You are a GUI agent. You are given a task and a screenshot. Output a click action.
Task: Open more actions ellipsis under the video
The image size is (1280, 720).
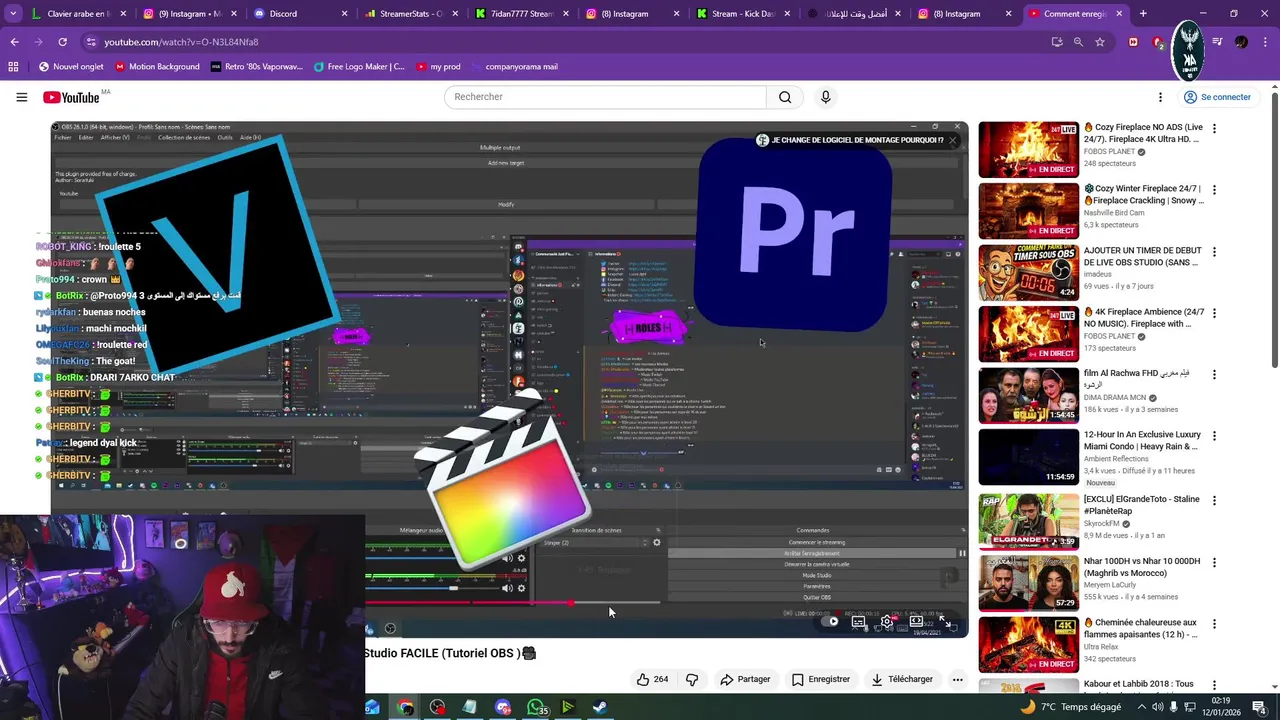[957, 679]
